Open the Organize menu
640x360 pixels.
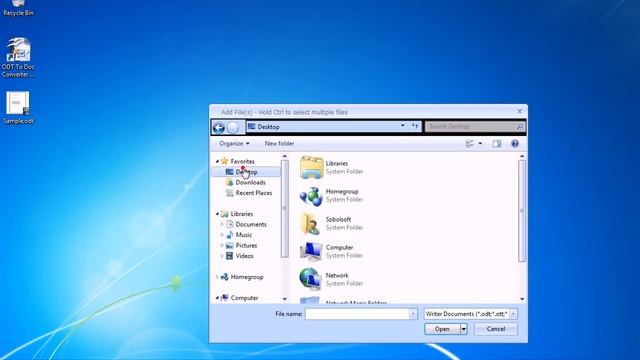(x=234, y=143)
